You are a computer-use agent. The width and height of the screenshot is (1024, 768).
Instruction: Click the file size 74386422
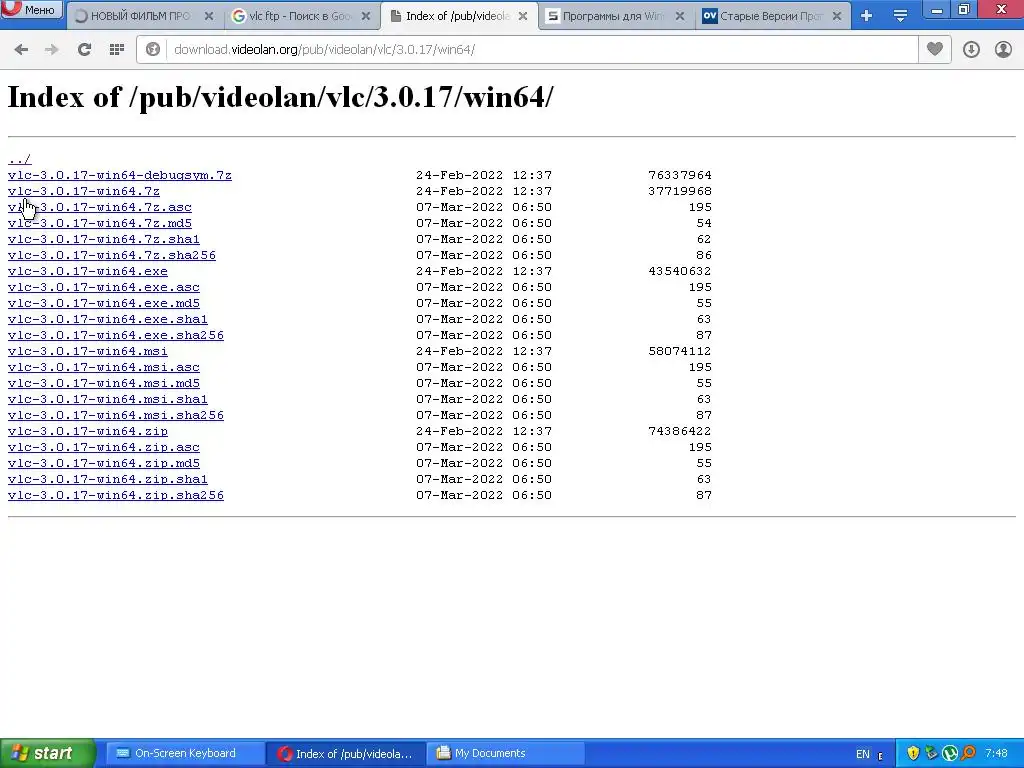(x=680, y=431)
